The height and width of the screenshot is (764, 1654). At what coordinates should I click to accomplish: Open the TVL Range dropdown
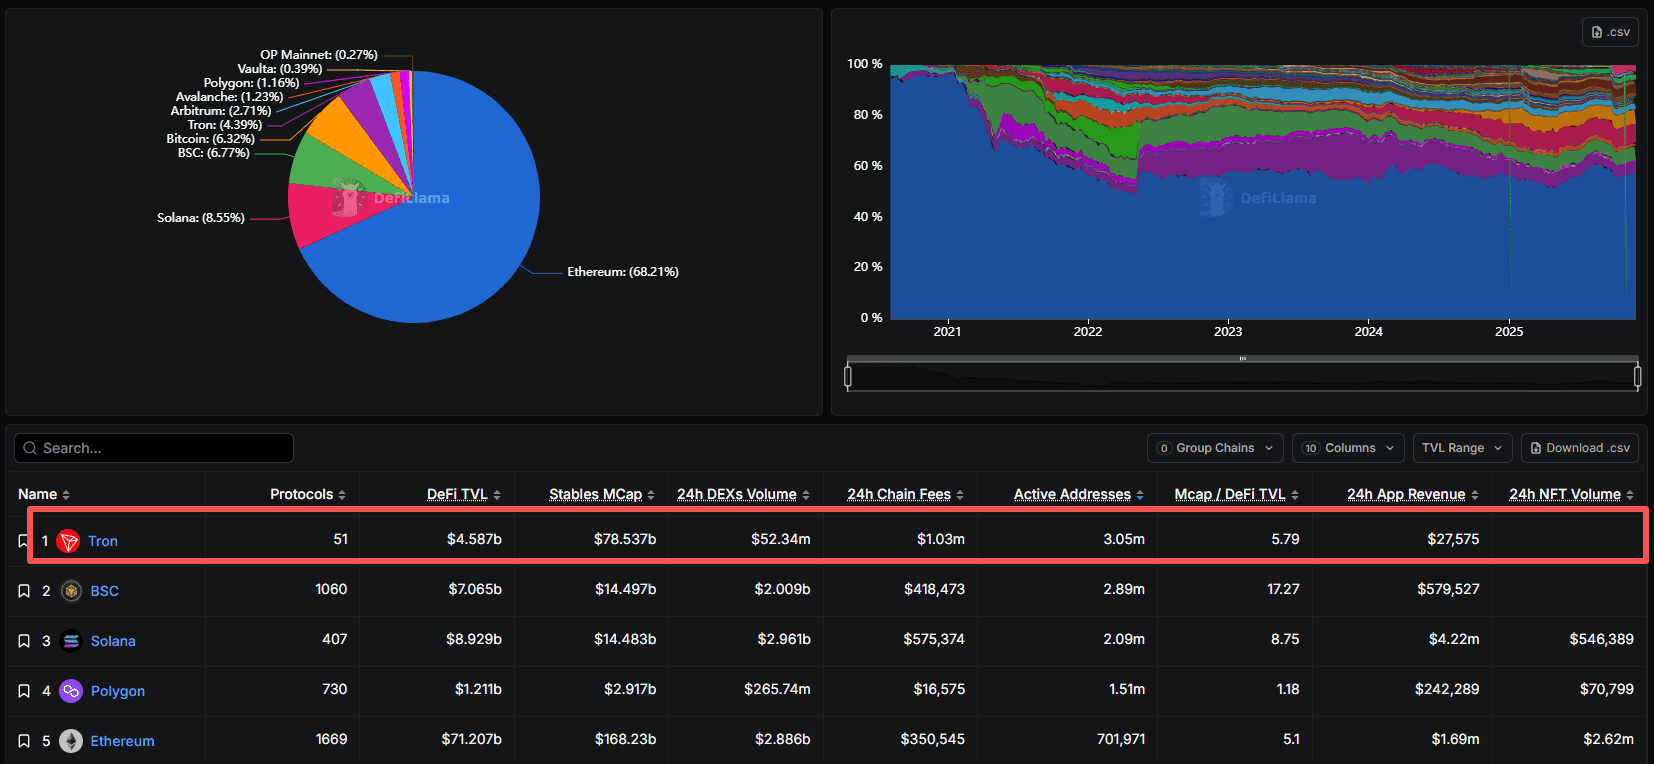coord(1461,448)
